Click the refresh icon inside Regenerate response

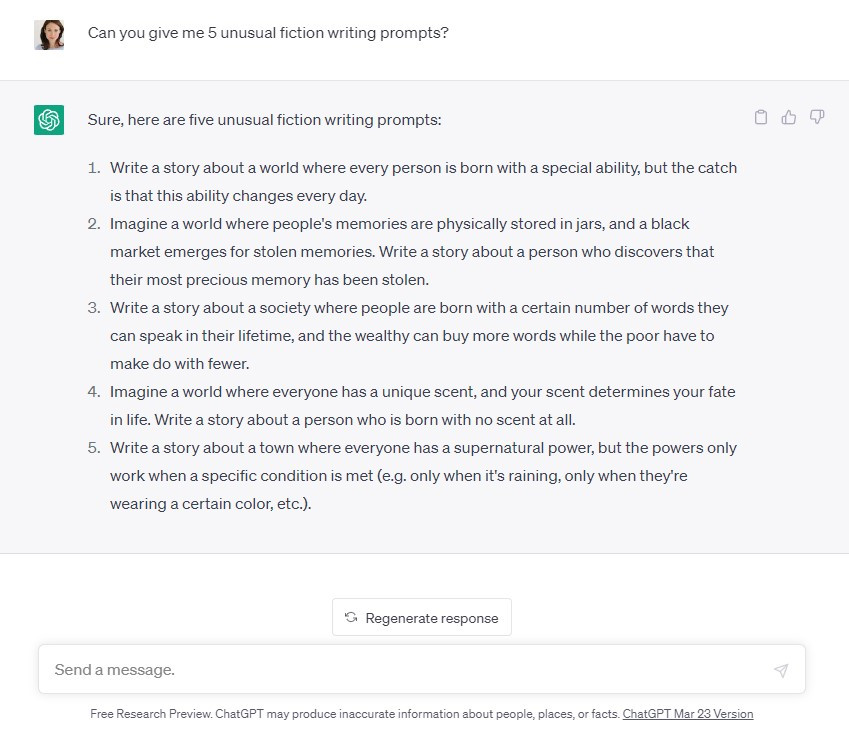[351, 617]
